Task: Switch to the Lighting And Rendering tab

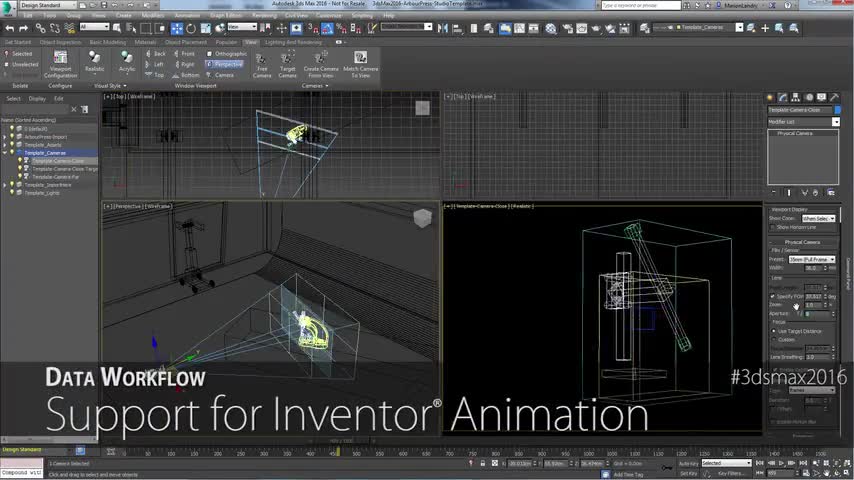Action: pos(293,42)
